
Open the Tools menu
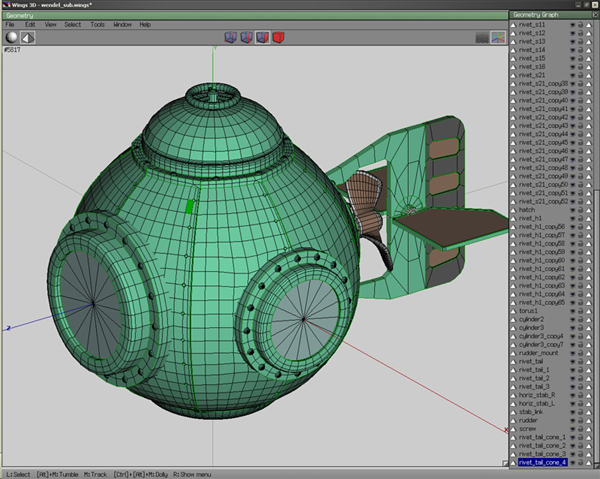click(x=97, y=24)
